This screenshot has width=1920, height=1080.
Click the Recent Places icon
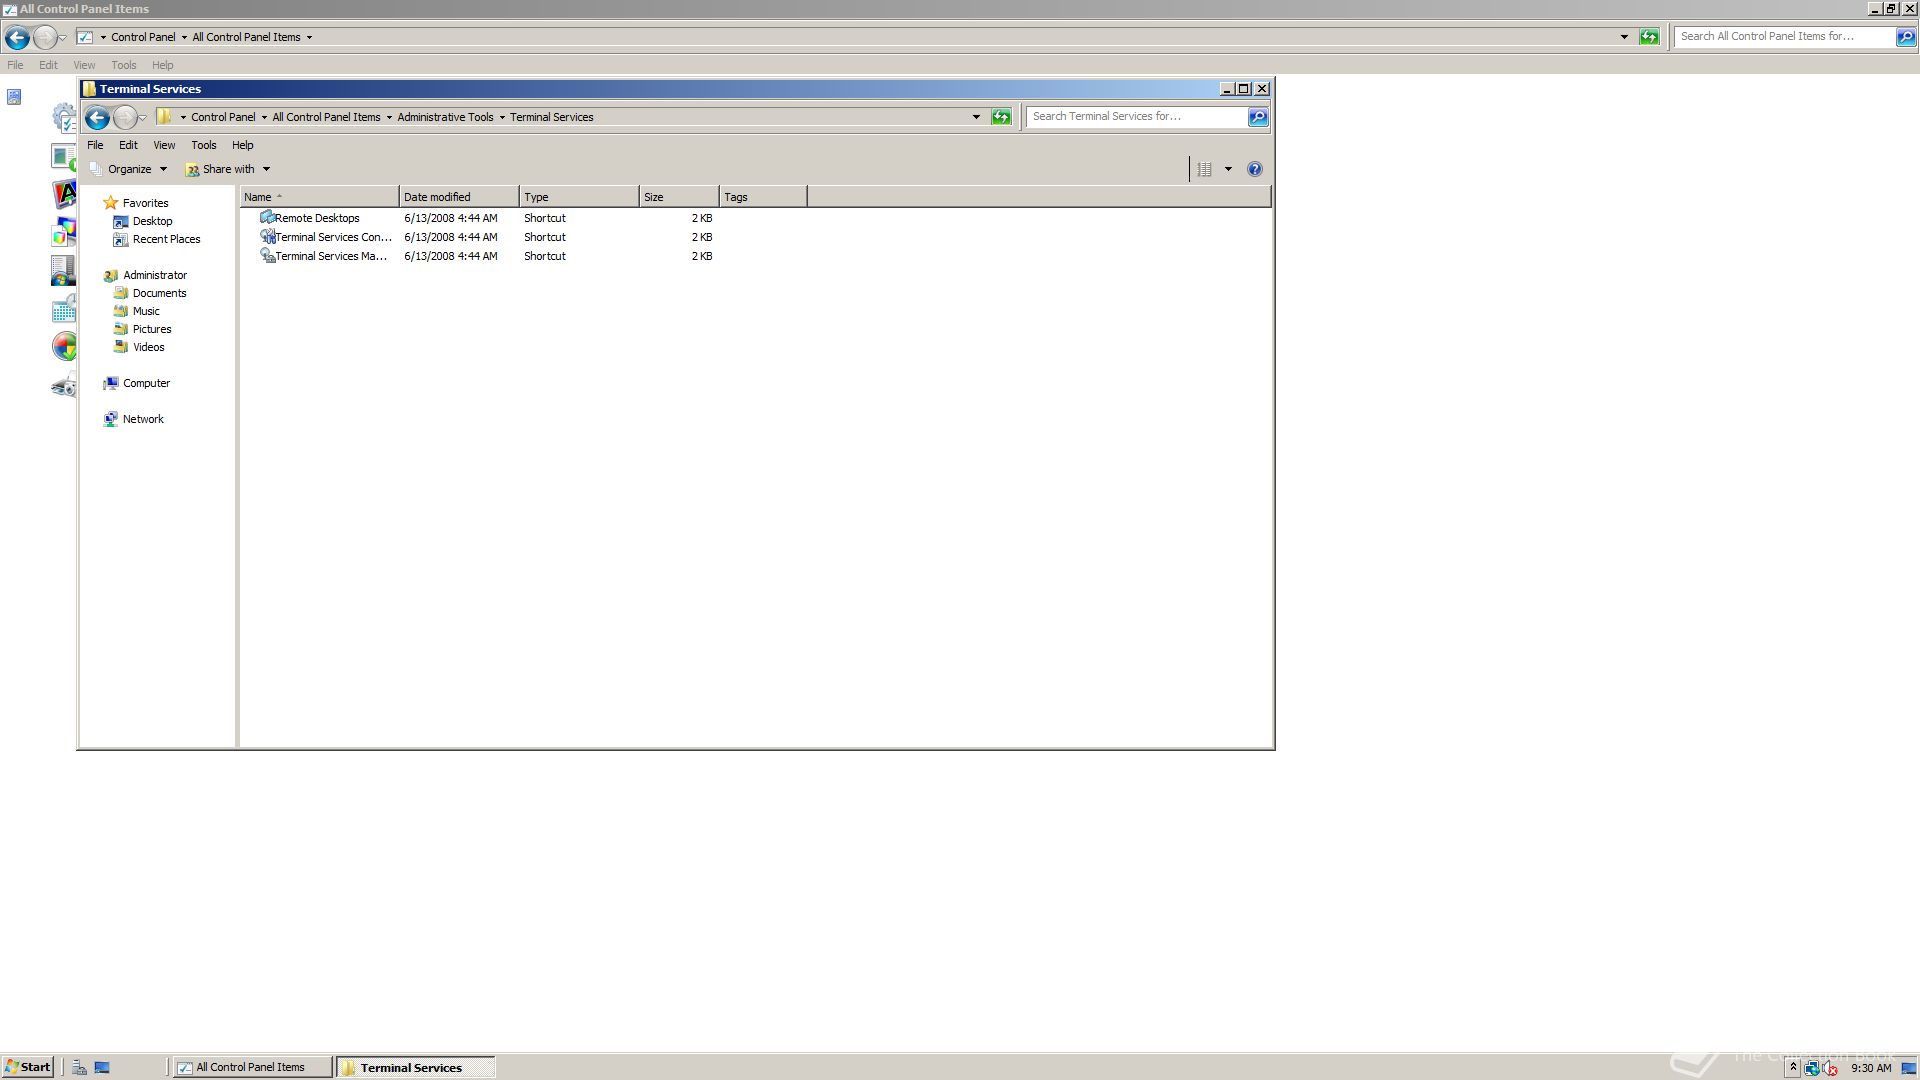coord(121,239)
